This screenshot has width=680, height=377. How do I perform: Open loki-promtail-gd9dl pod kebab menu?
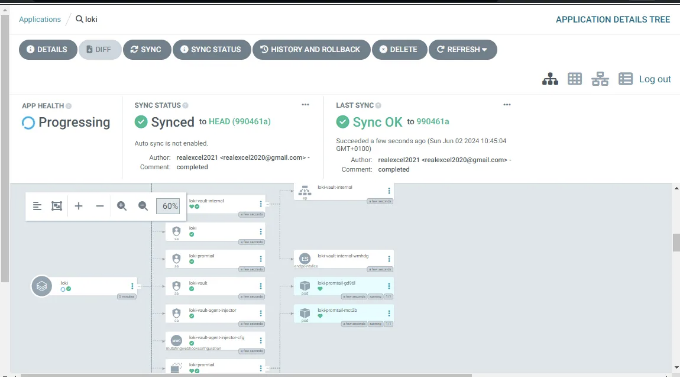tap(389, 286)
